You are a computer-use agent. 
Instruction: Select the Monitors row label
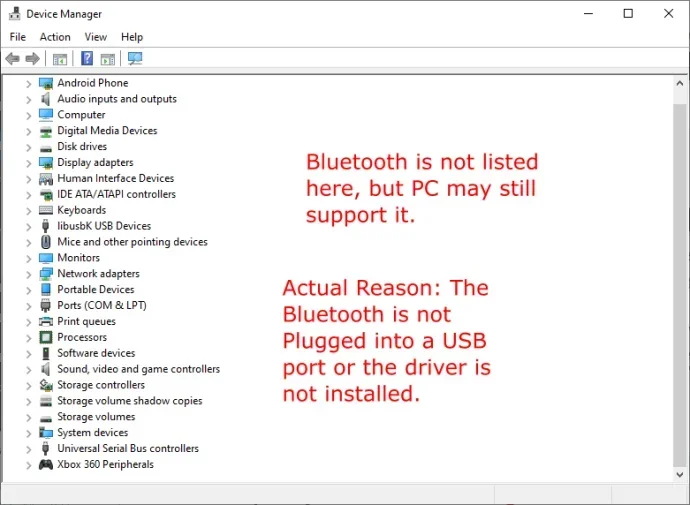pos(79,258)
